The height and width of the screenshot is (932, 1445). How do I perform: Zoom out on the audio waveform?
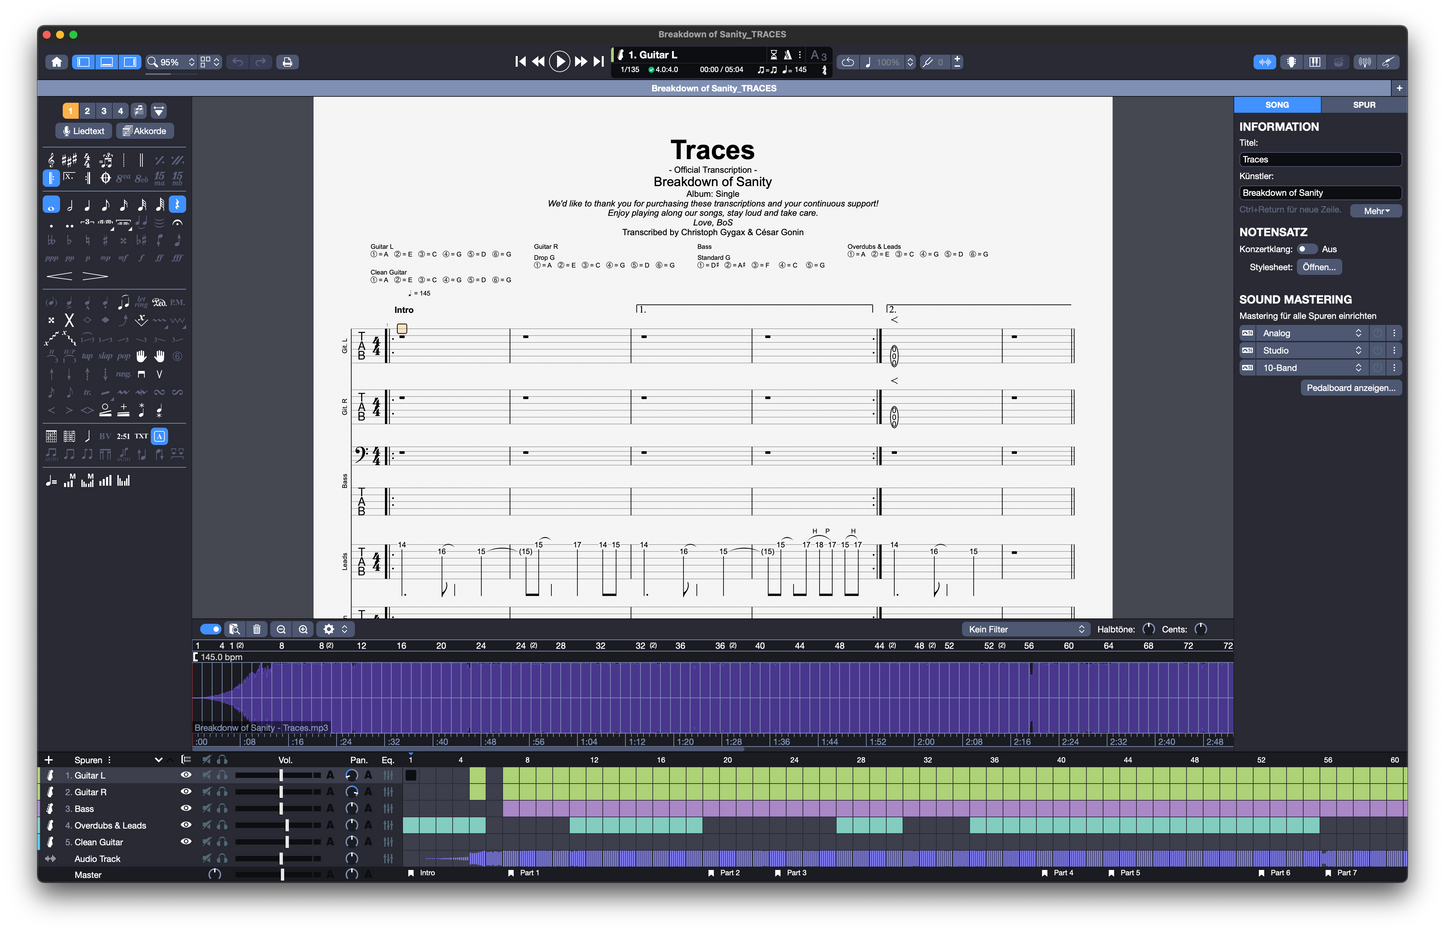[281, 629]
